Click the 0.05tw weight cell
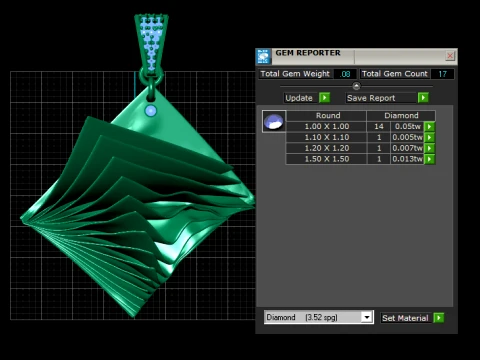 pyautogui.click(x=407, y=127)
